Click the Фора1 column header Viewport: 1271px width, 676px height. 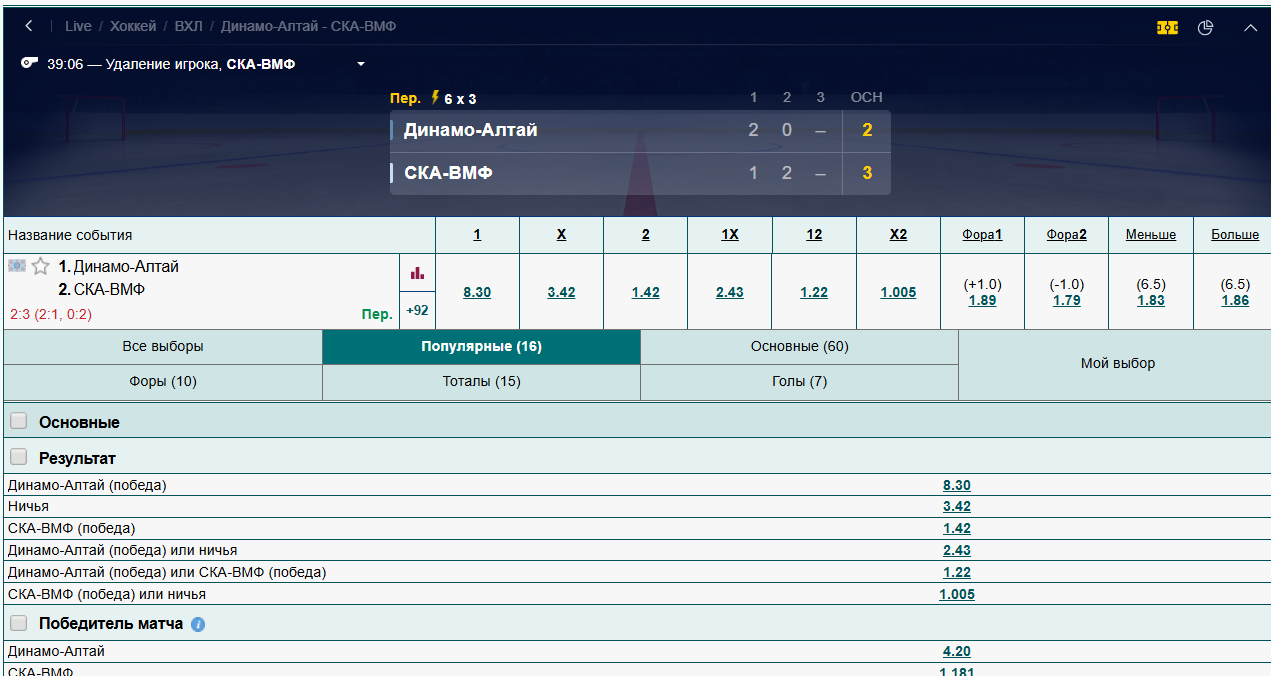point(982,235)
